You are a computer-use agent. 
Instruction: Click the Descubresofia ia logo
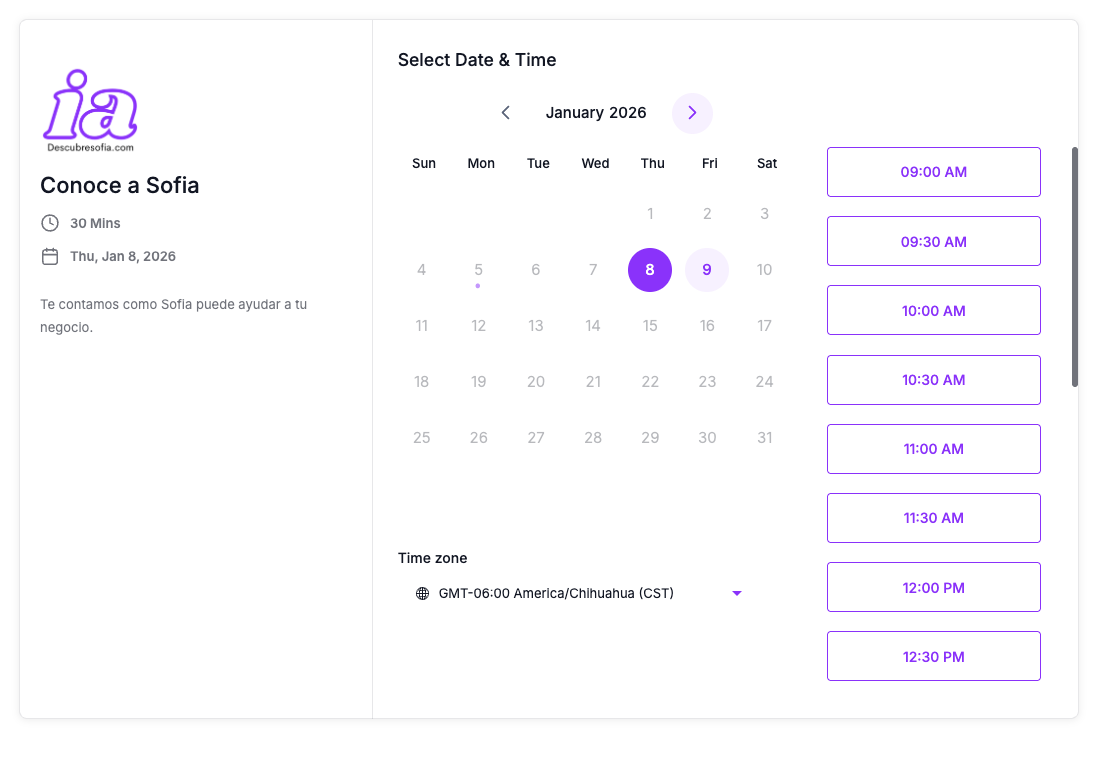click(90, 110)
